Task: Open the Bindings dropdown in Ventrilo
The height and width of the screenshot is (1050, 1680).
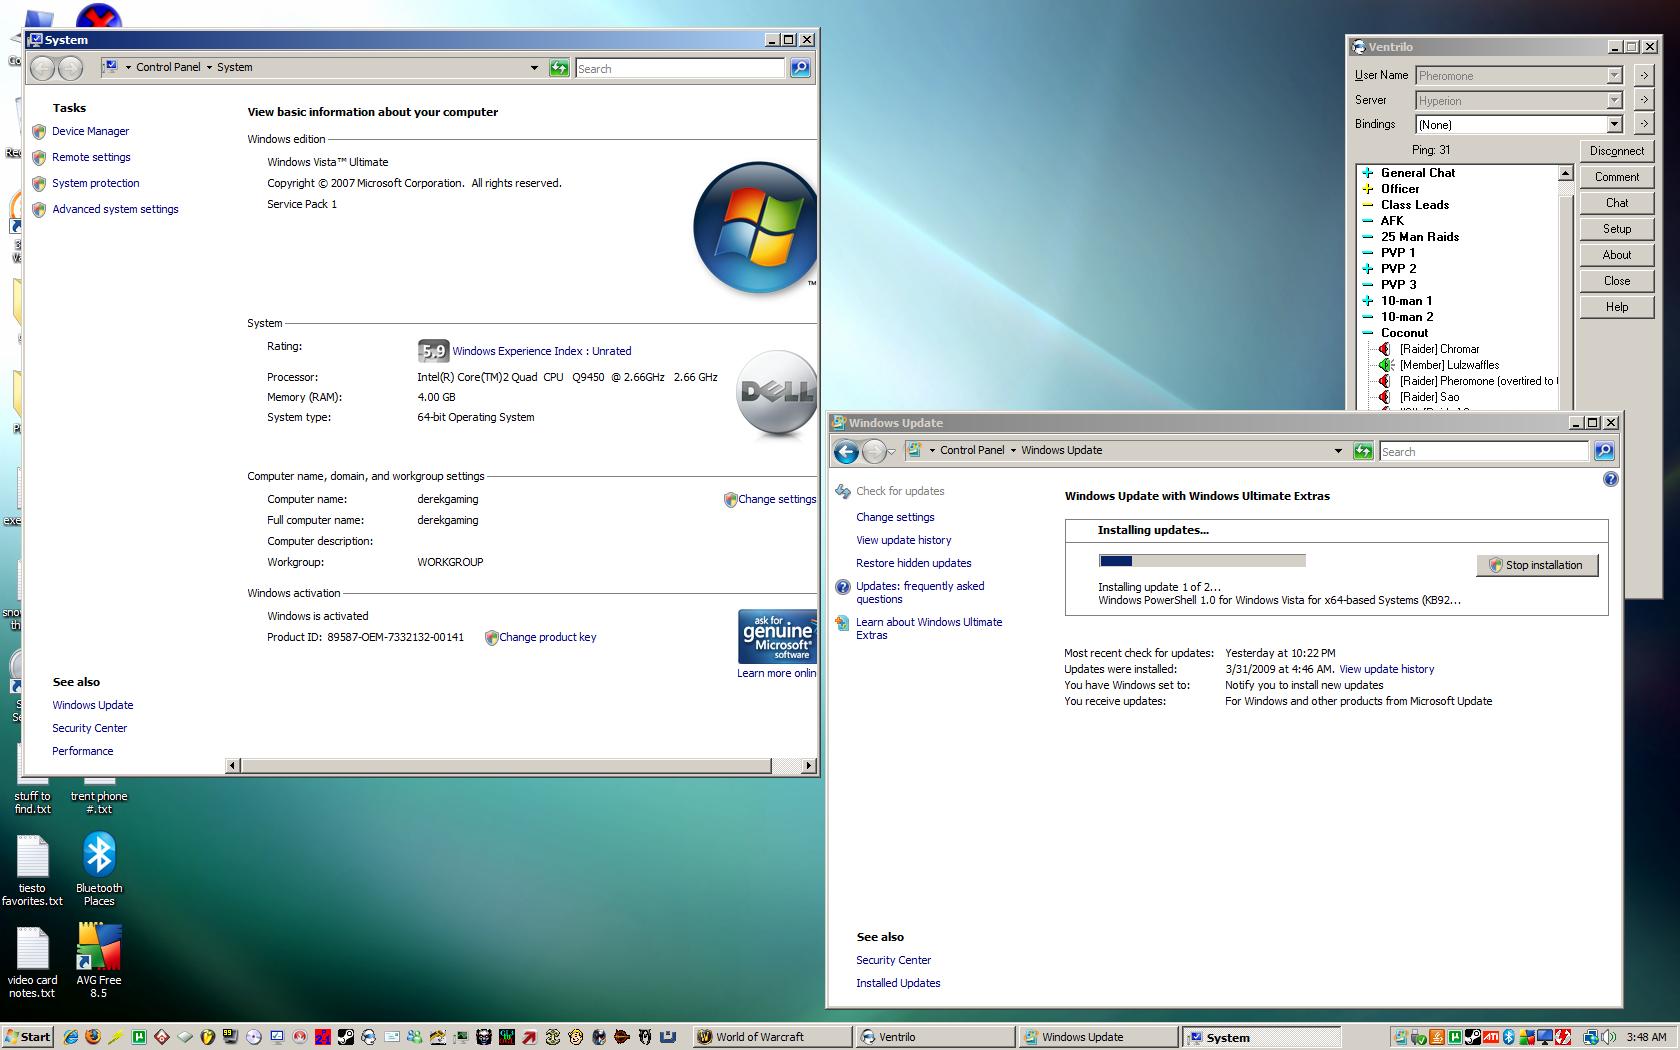Action: [x=1614, y=124]
